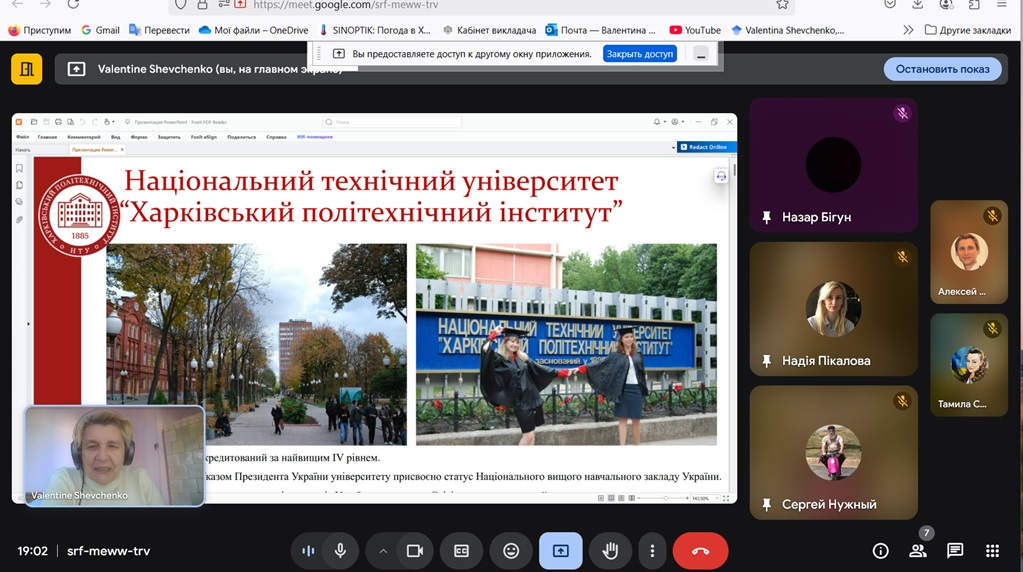The width and height of the screenshot is (1023, 572).
Task: Open chat with everyone icon
Action: pos(955,551)
